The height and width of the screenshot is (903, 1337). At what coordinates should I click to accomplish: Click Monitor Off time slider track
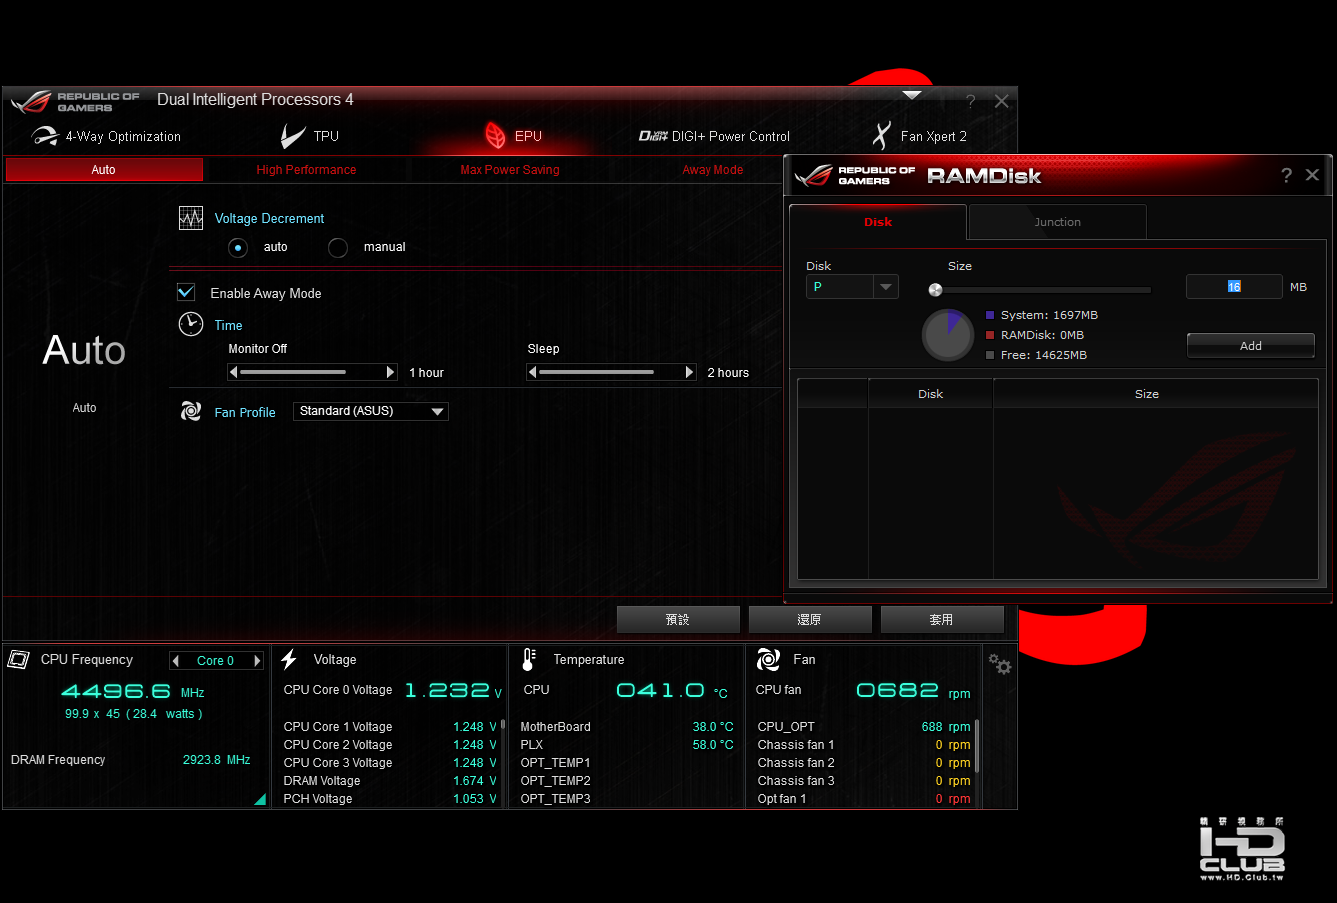pos(312,372)
